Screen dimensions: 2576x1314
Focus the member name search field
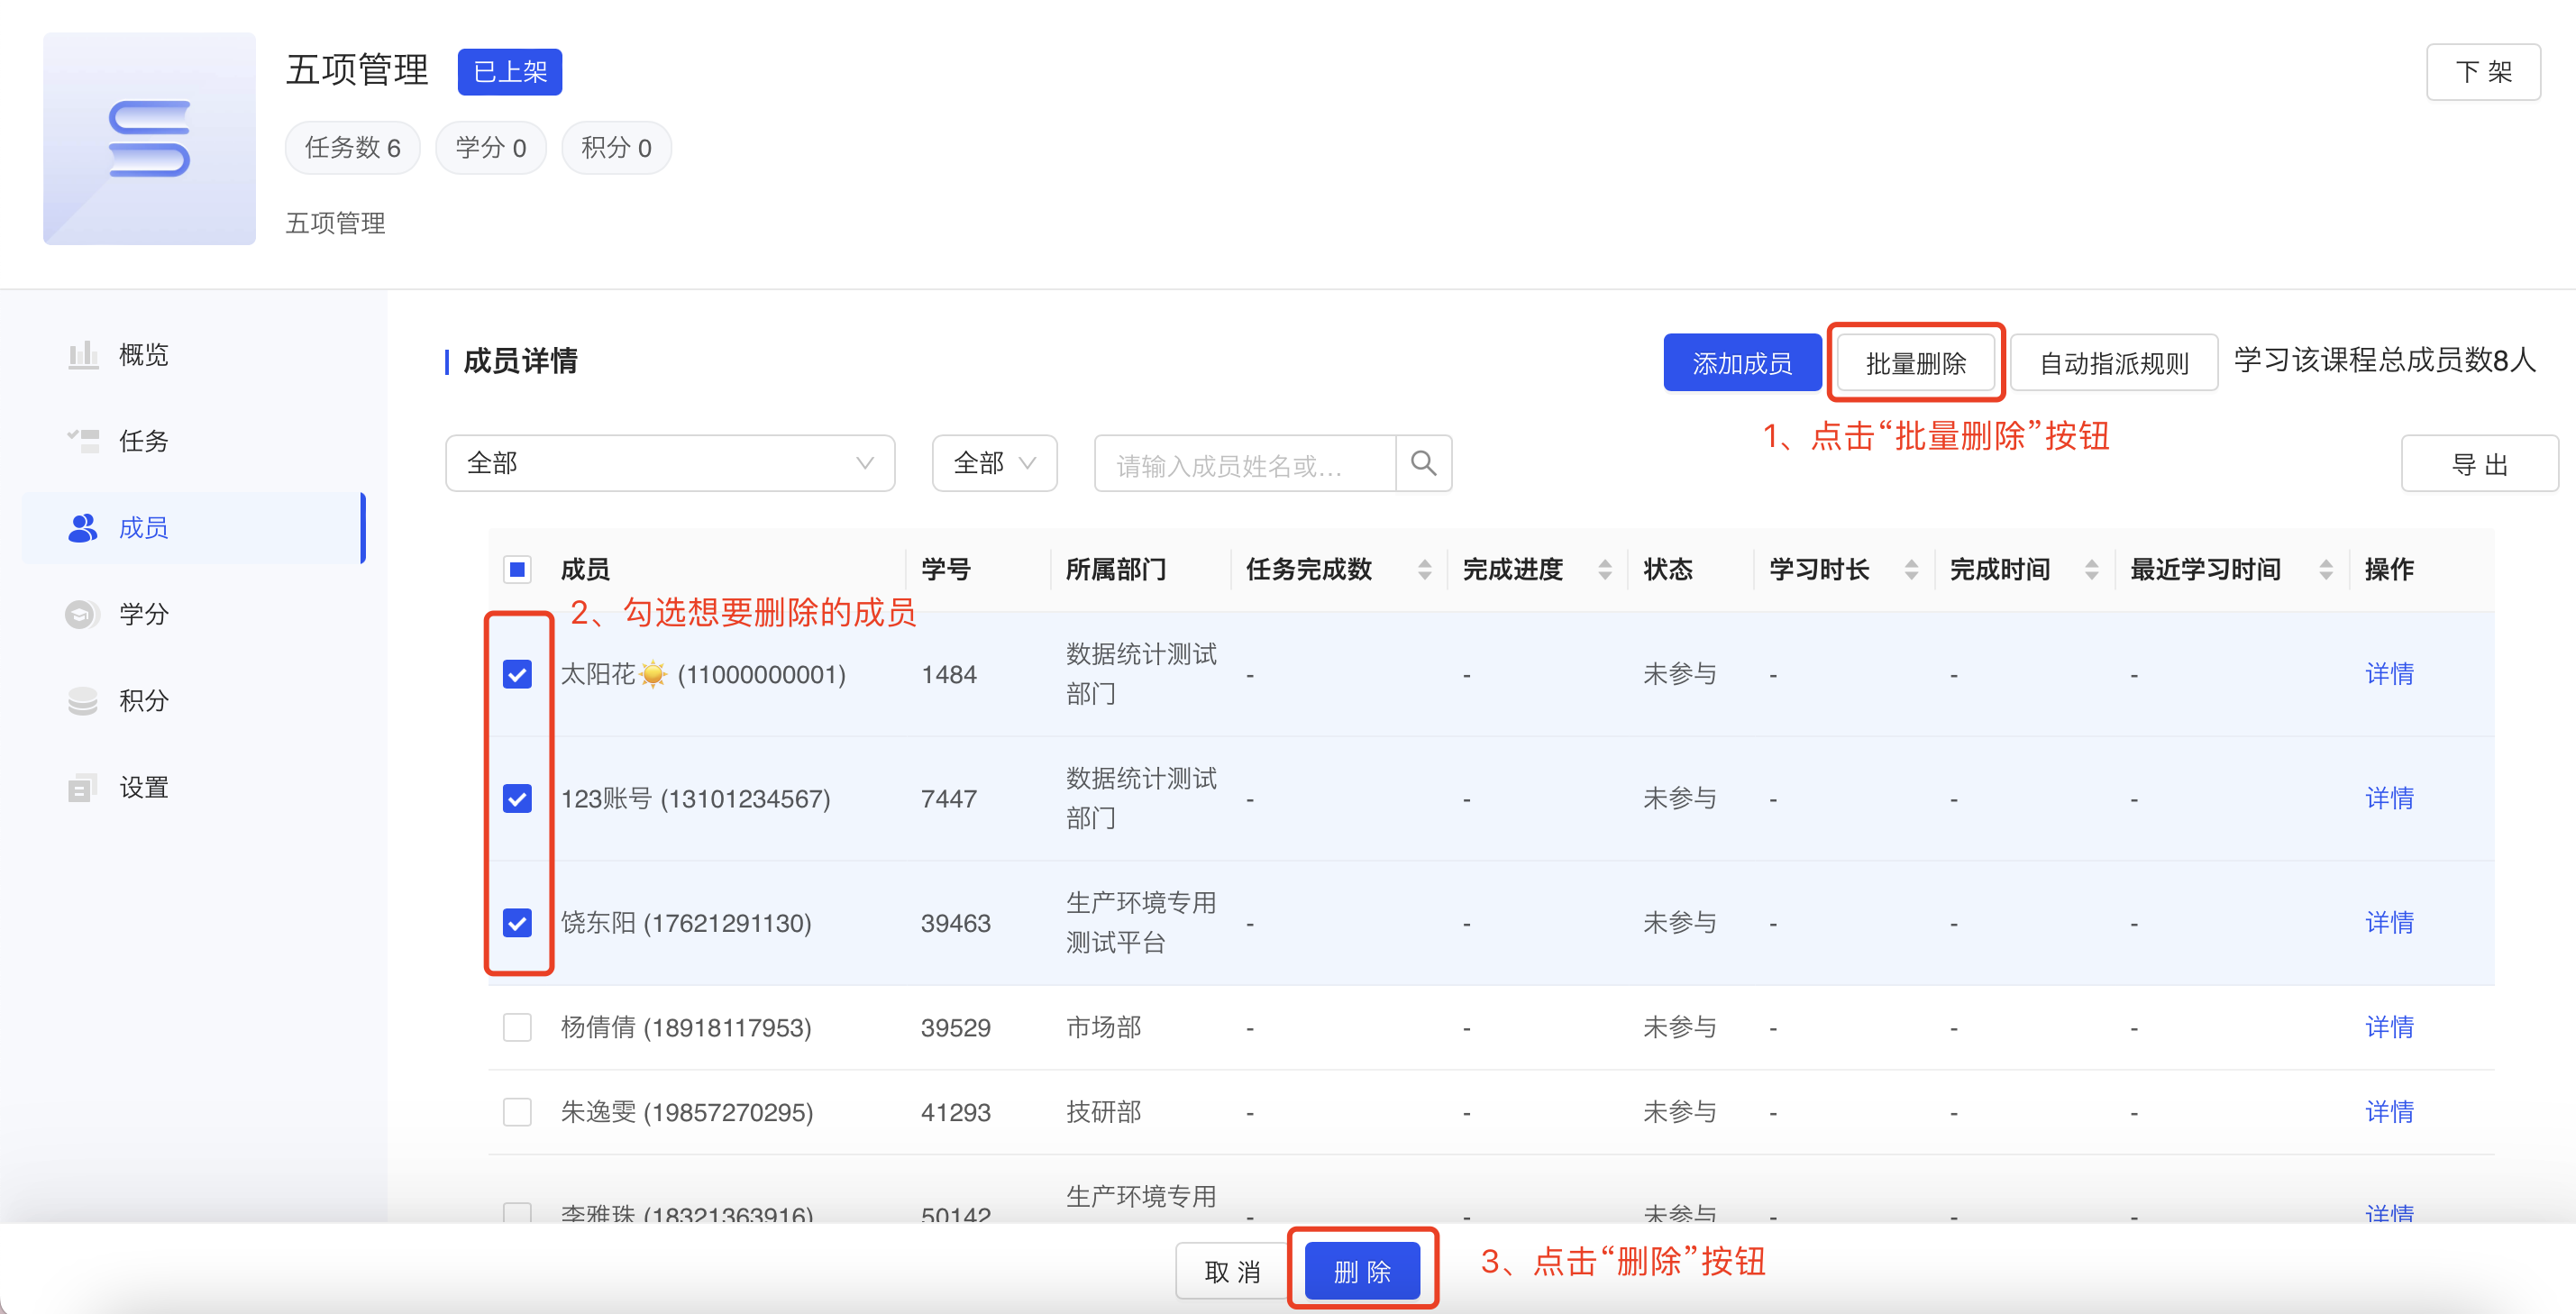click(1245, 463)
